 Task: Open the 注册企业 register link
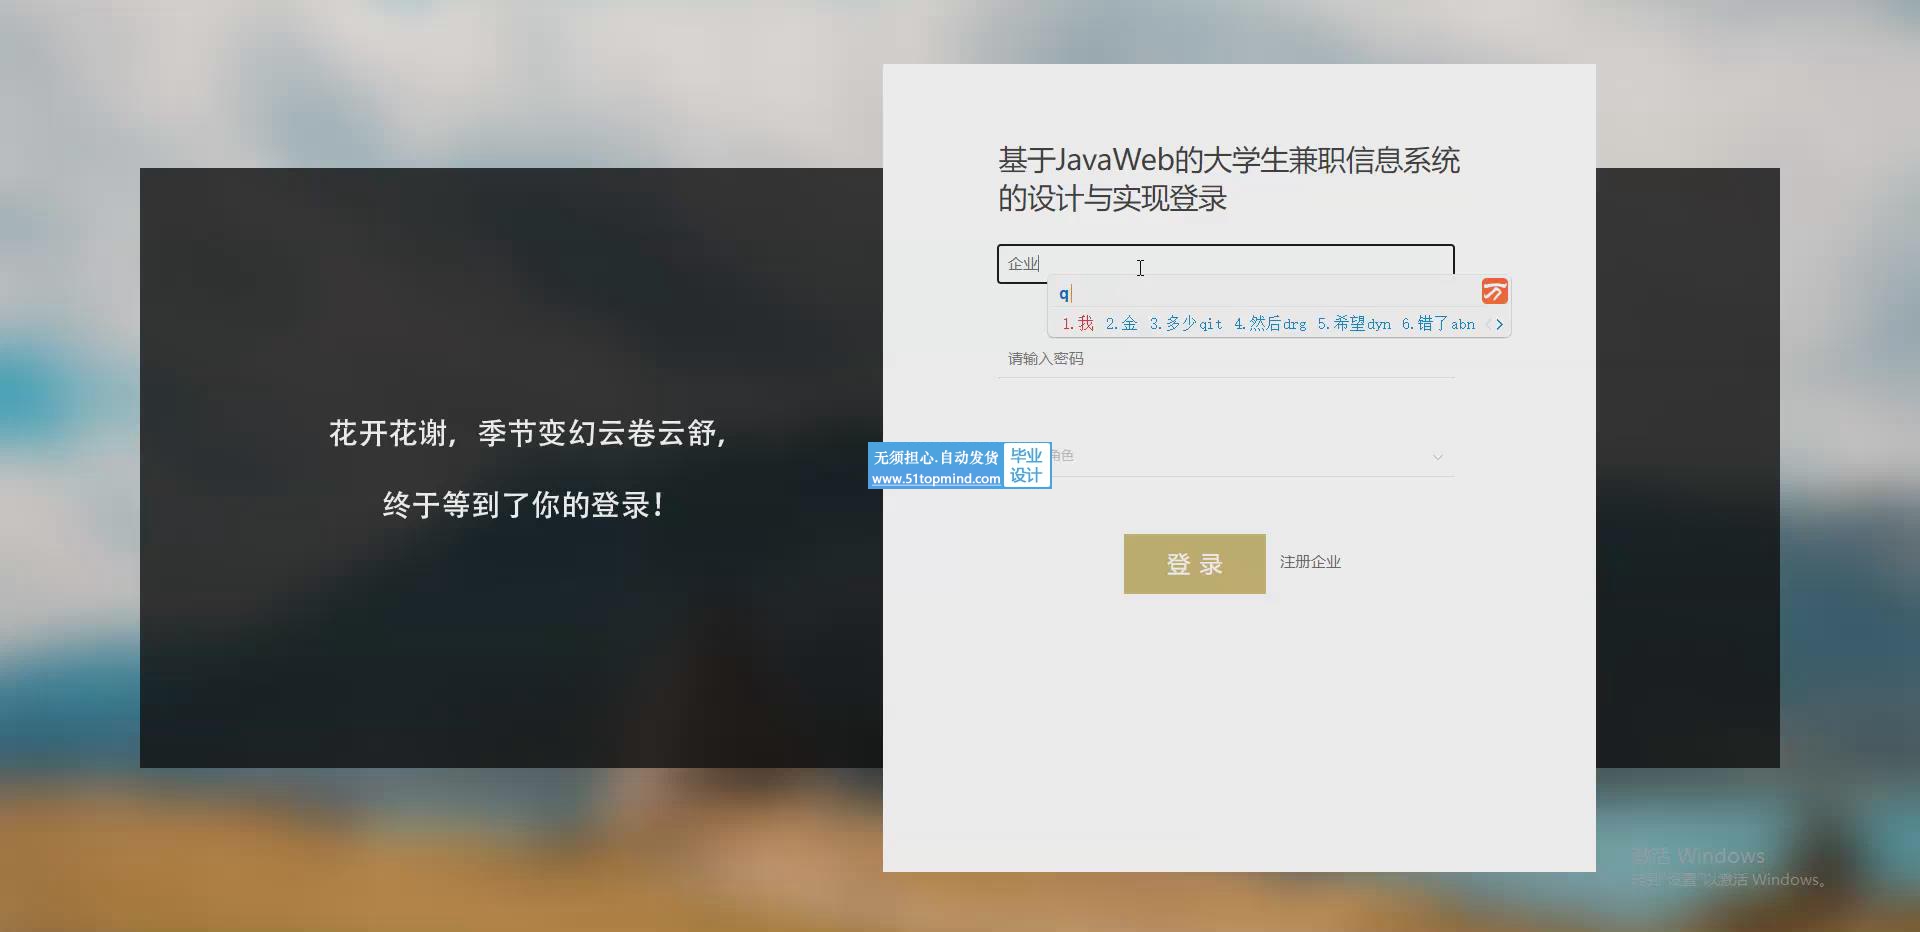point(1310,562)
